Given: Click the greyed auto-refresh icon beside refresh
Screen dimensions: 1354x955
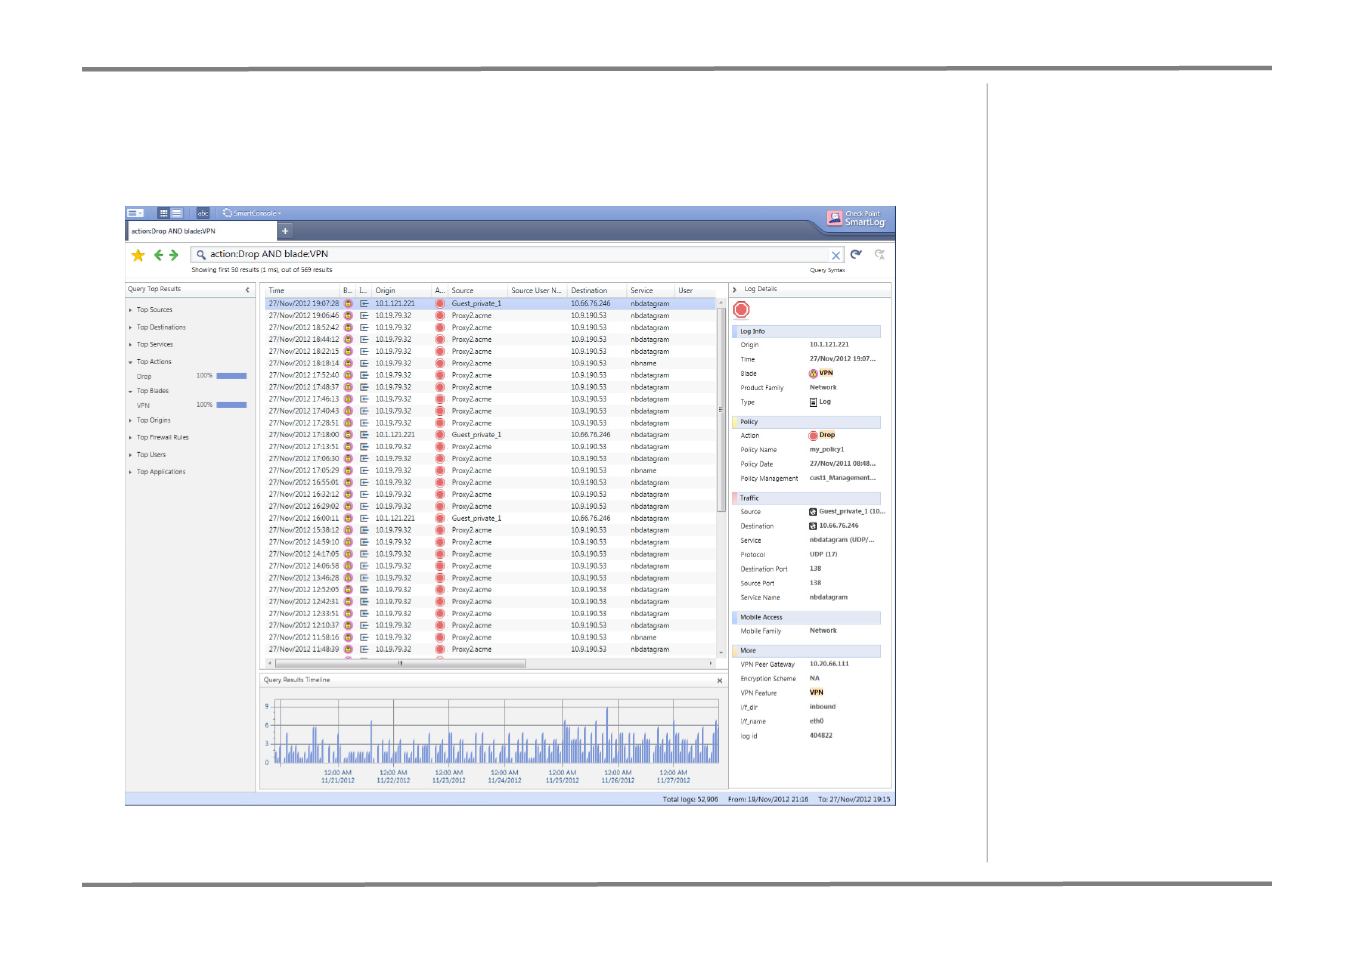Looking at the screenshot, I should (x=880, y=254).
